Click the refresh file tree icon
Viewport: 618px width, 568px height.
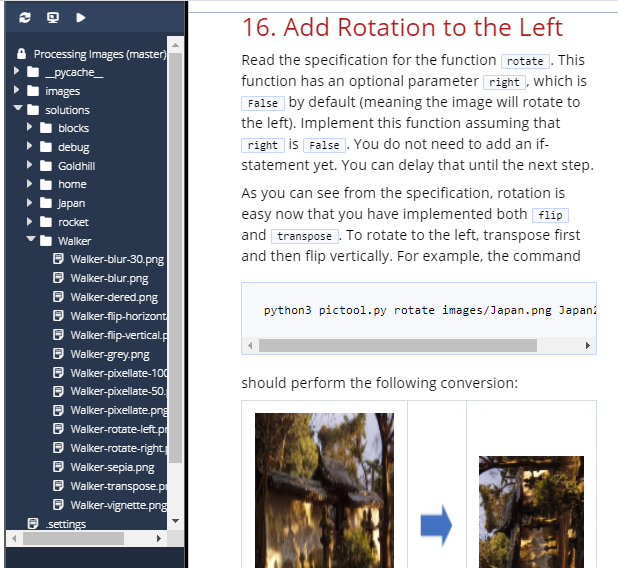coord(25,18)
